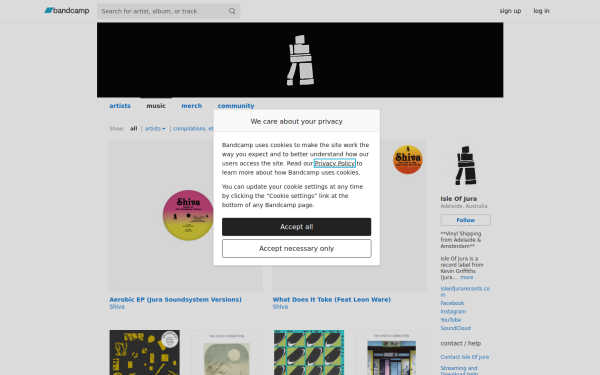
Task: Open the Bandcamp logo home link
Action: pyautogui.click(x=67, y=11)
